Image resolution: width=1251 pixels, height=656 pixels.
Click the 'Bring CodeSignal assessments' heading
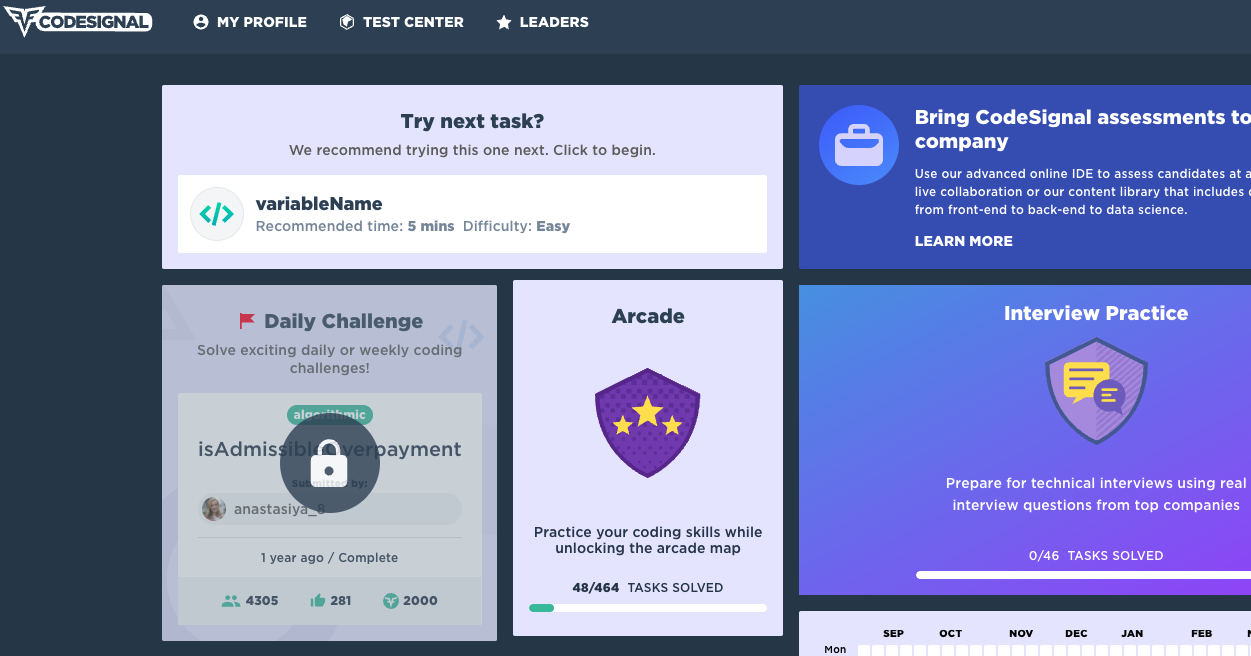coord(1083,129)
